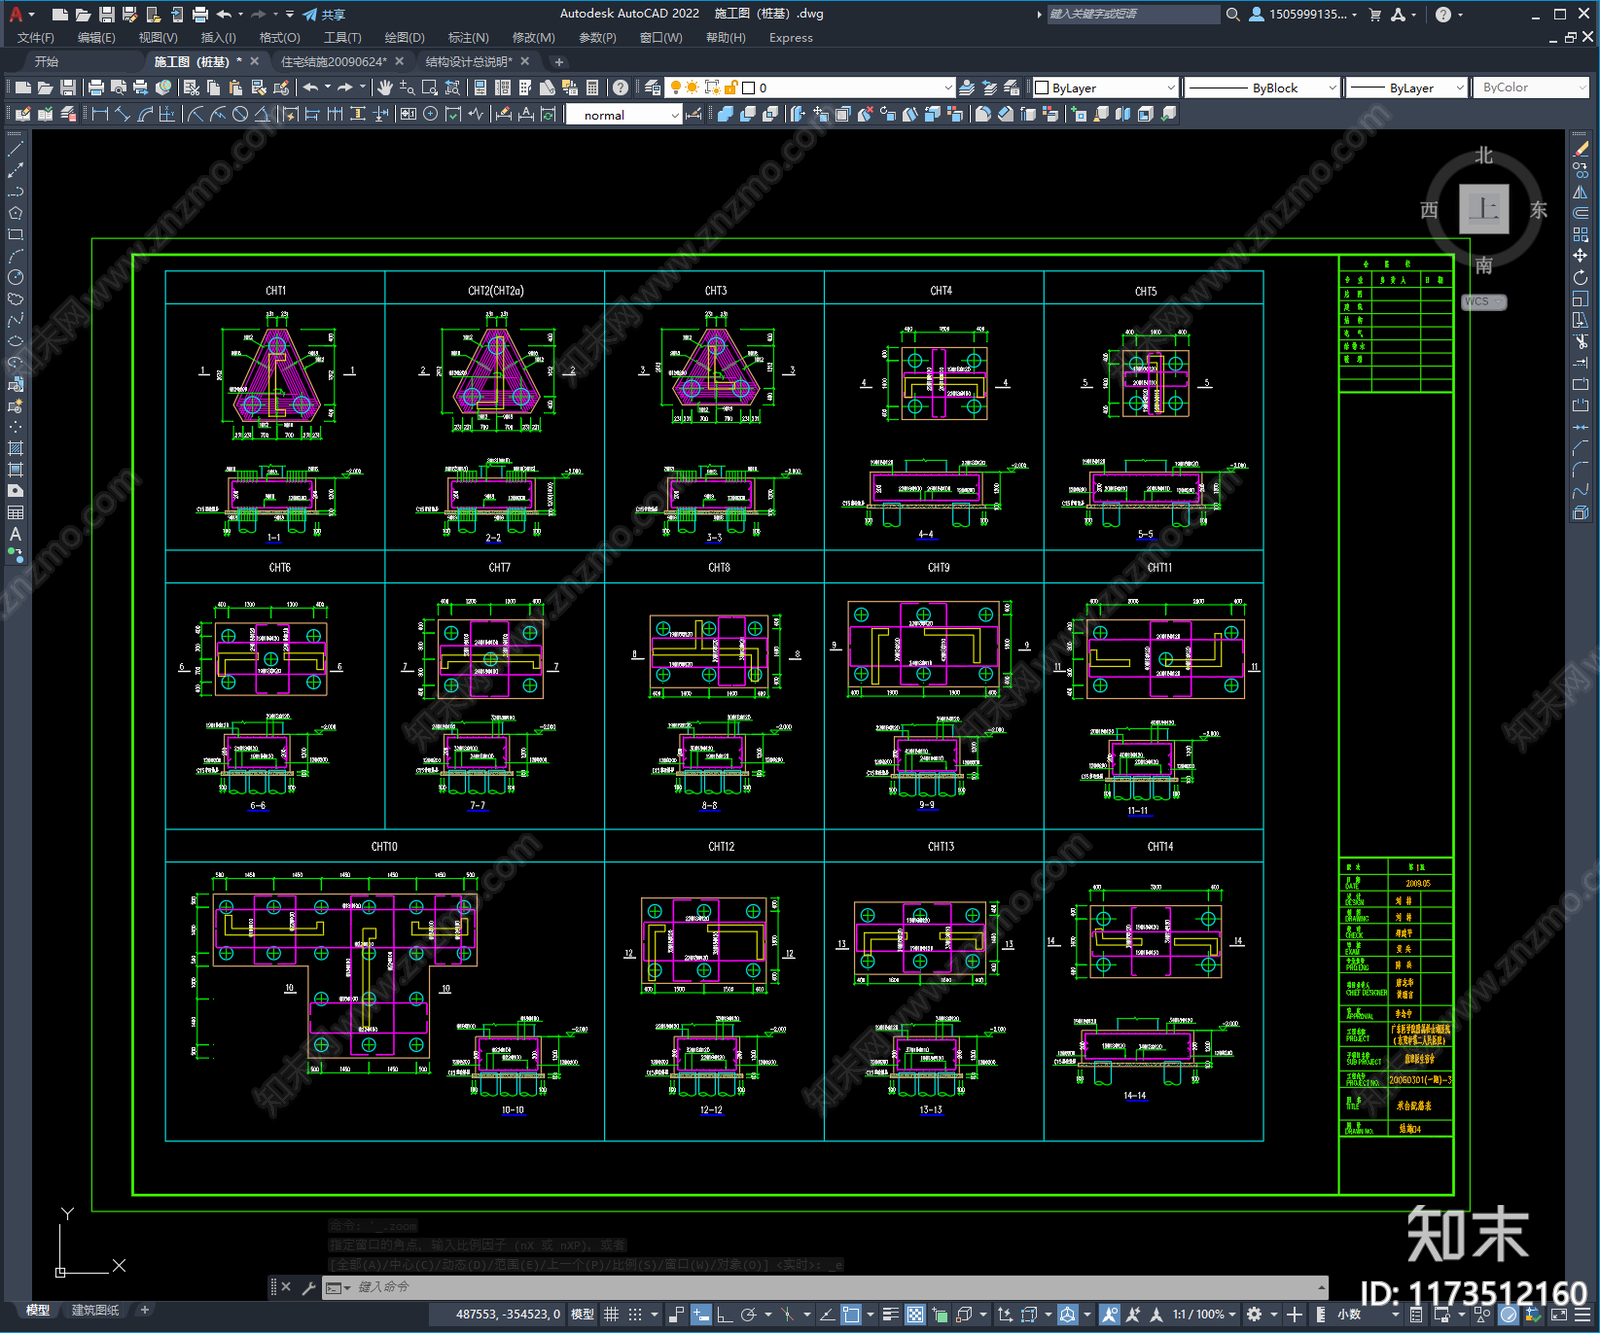The height and width of the screenshot is (1333, 1600).
Task: Select the Multiline Text tool (A icon)
Action: [15, 534]
